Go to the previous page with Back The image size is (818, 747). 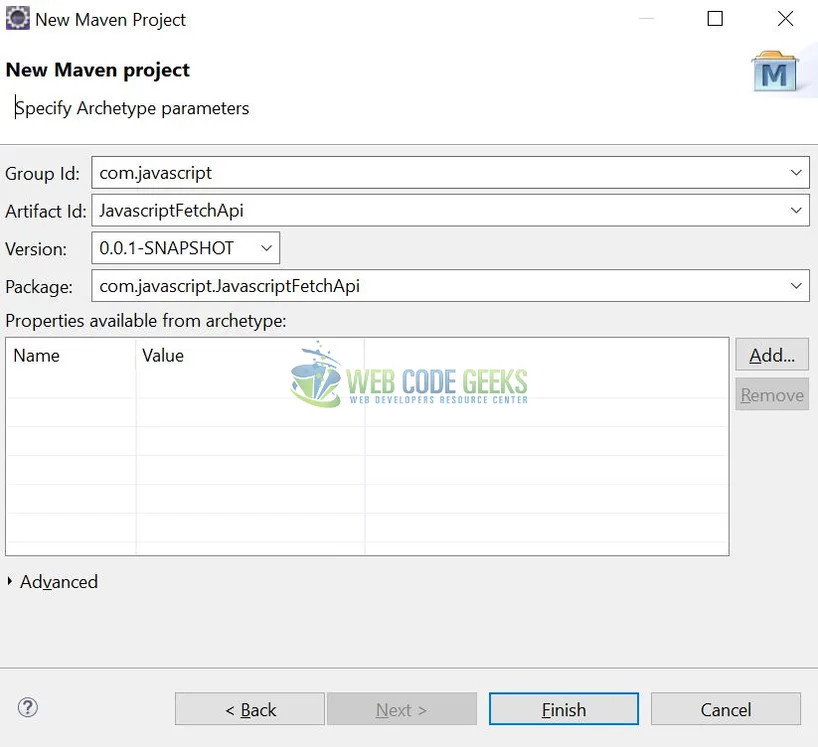coord(250,709)
